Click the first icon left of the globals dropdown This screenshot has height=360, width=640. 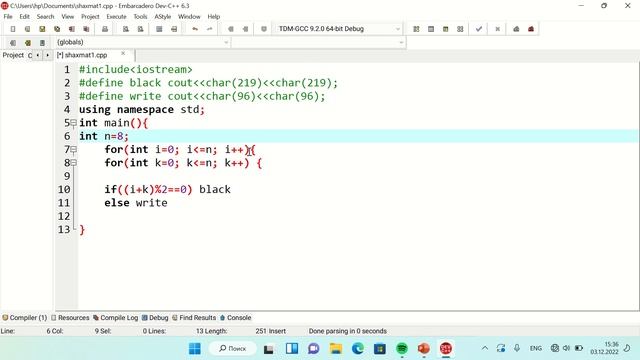pyautogui.click(x=13, y=42)
